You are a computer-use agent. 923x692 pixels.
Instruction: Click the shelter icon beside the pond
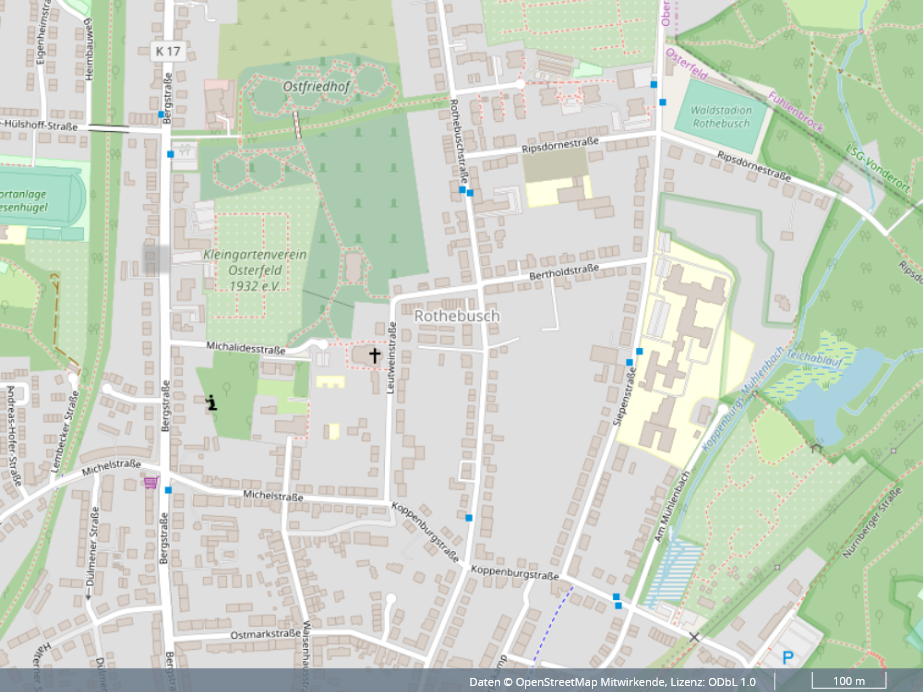pyautogui.click(x=816, y=447)
